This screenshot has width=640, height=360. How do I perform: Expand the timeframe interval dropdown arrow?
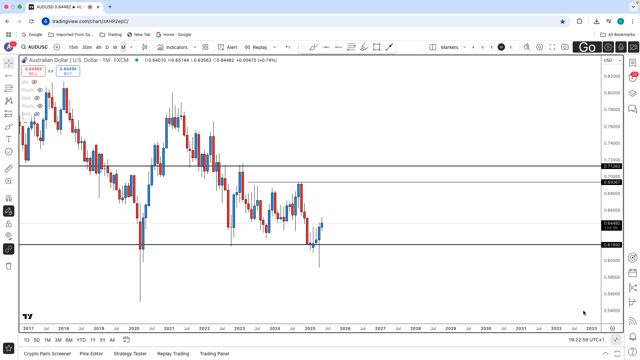coord(131,47)
